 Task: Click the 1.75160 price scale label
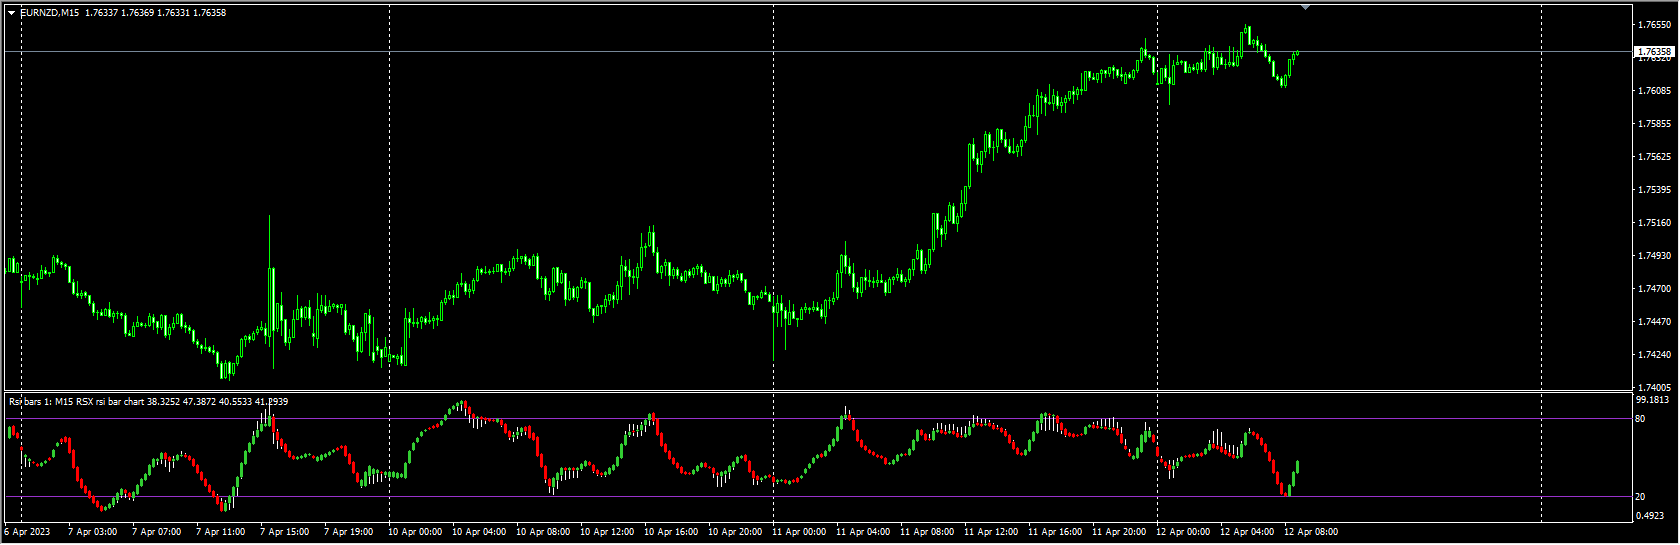[1655, 223]
